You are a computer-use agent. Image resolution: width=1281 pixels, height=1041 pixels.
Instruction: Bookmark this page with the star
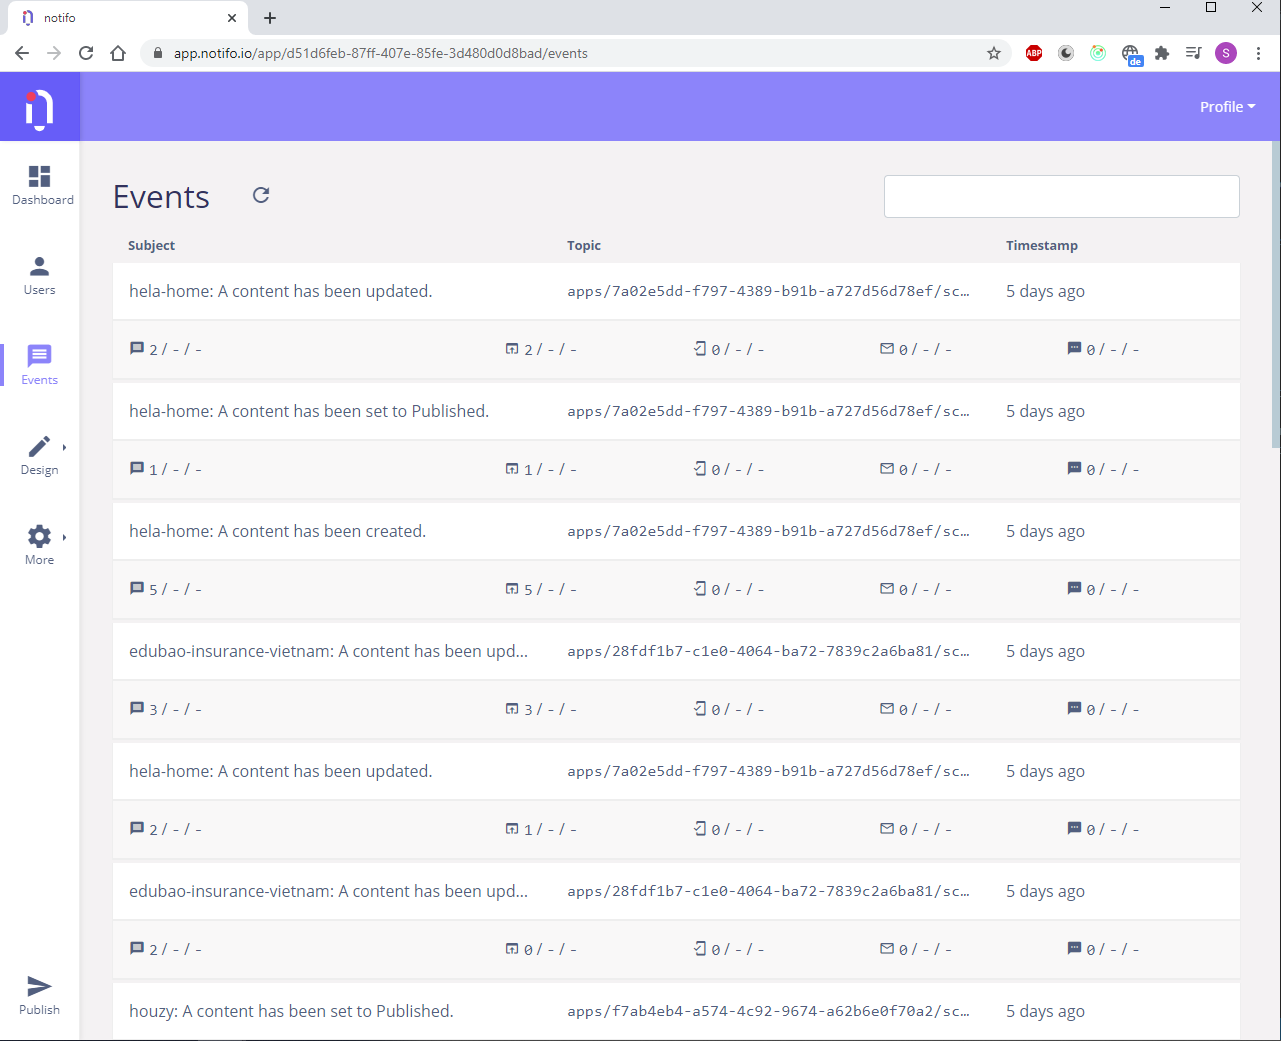(x=994, y=53)
